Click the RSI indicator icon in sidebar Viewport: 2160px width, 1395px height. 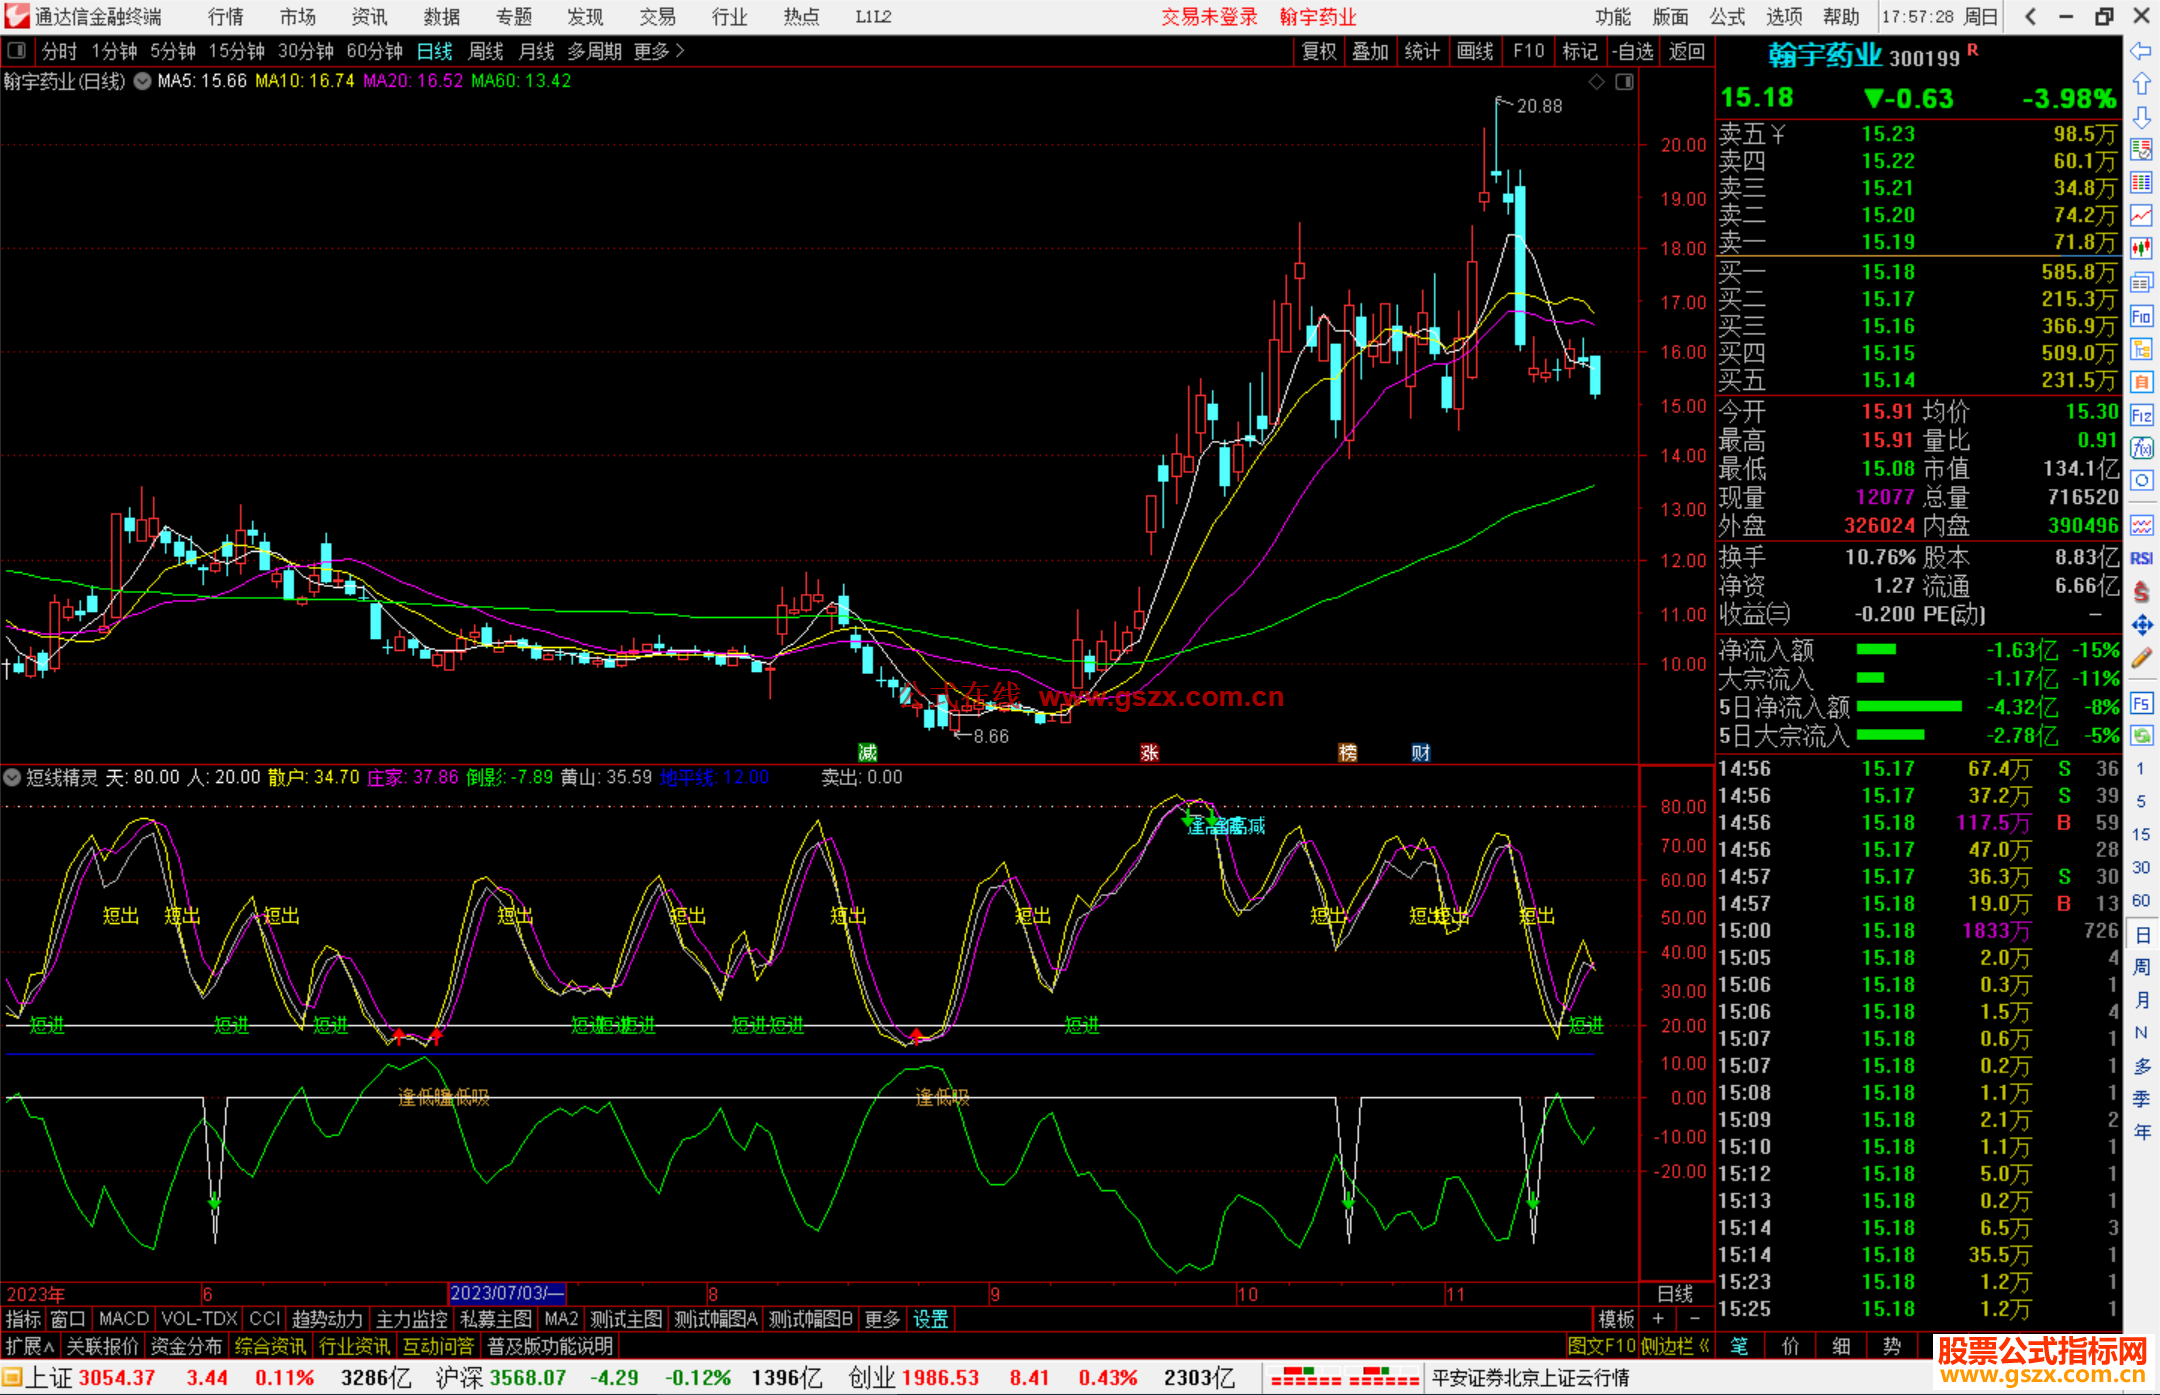pos(2141,558)
